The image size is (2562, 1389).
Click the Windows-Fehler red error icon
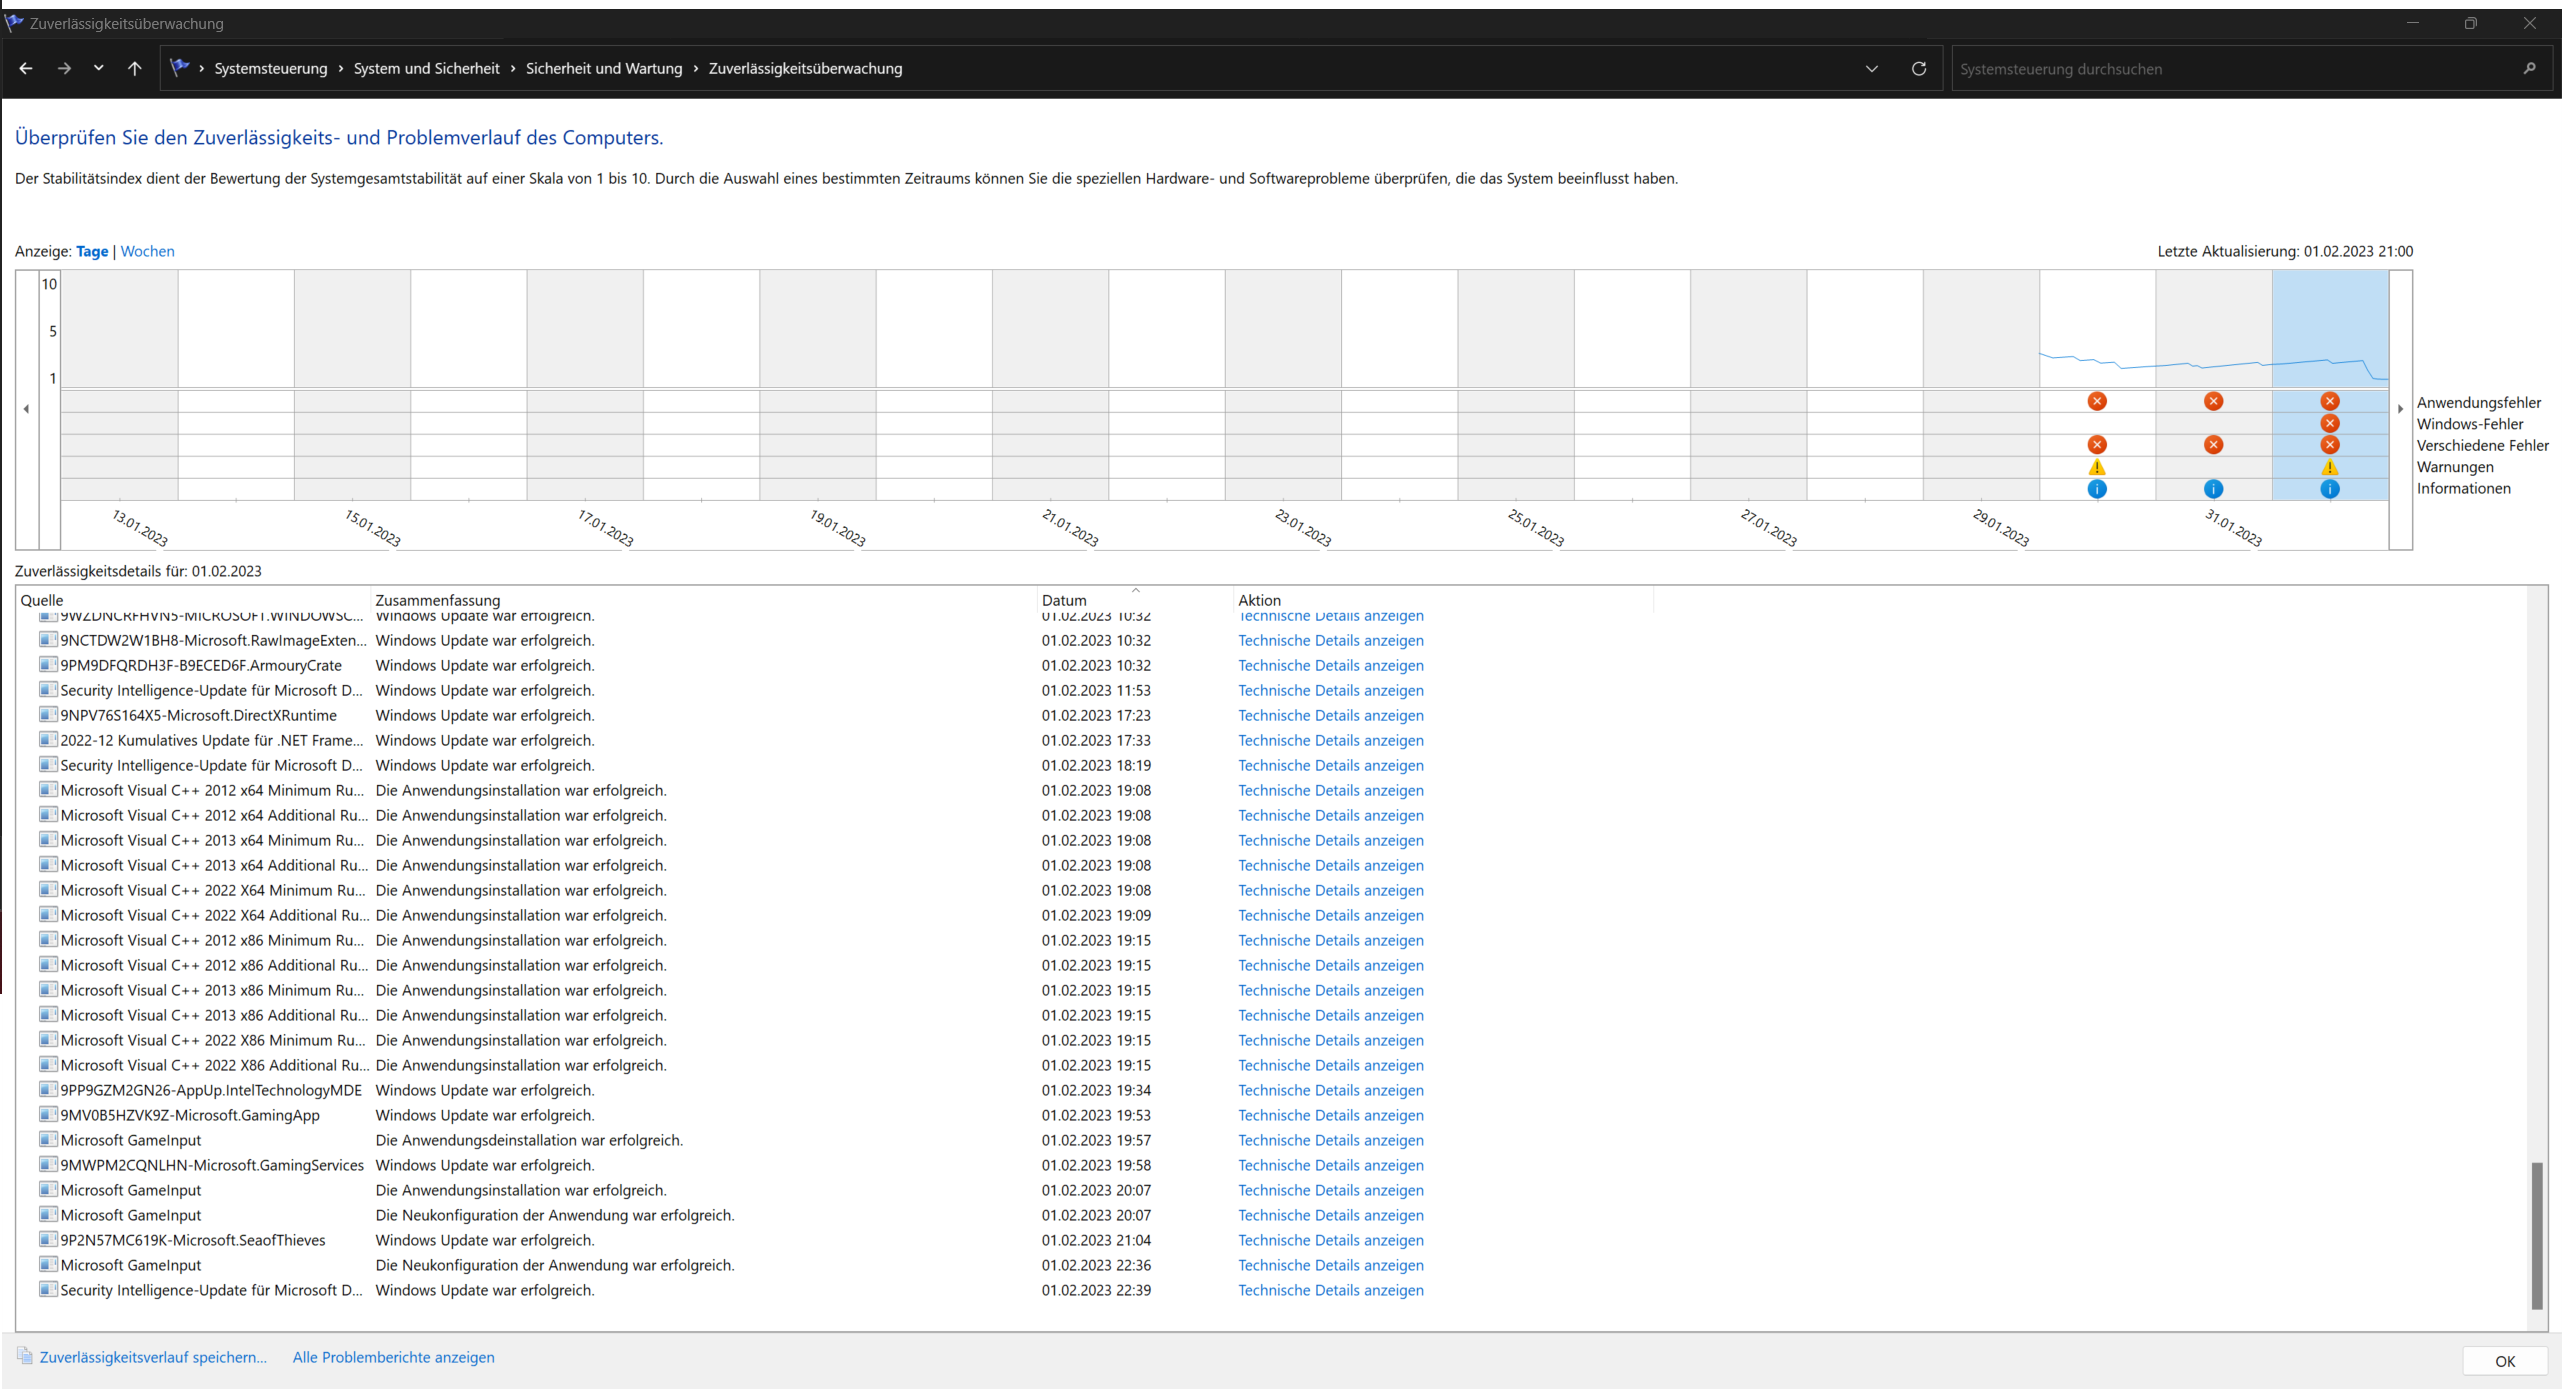(x=2329, y=423)
